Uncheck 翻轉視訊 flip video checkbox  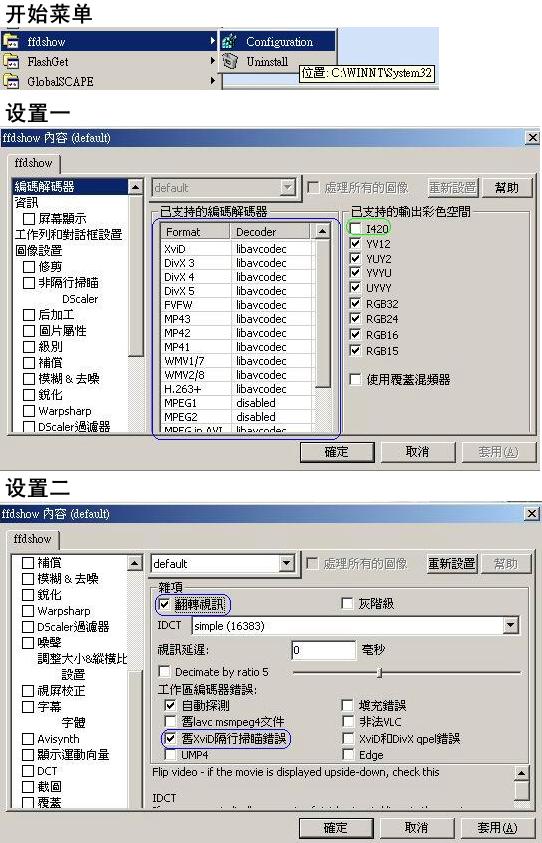165,604
